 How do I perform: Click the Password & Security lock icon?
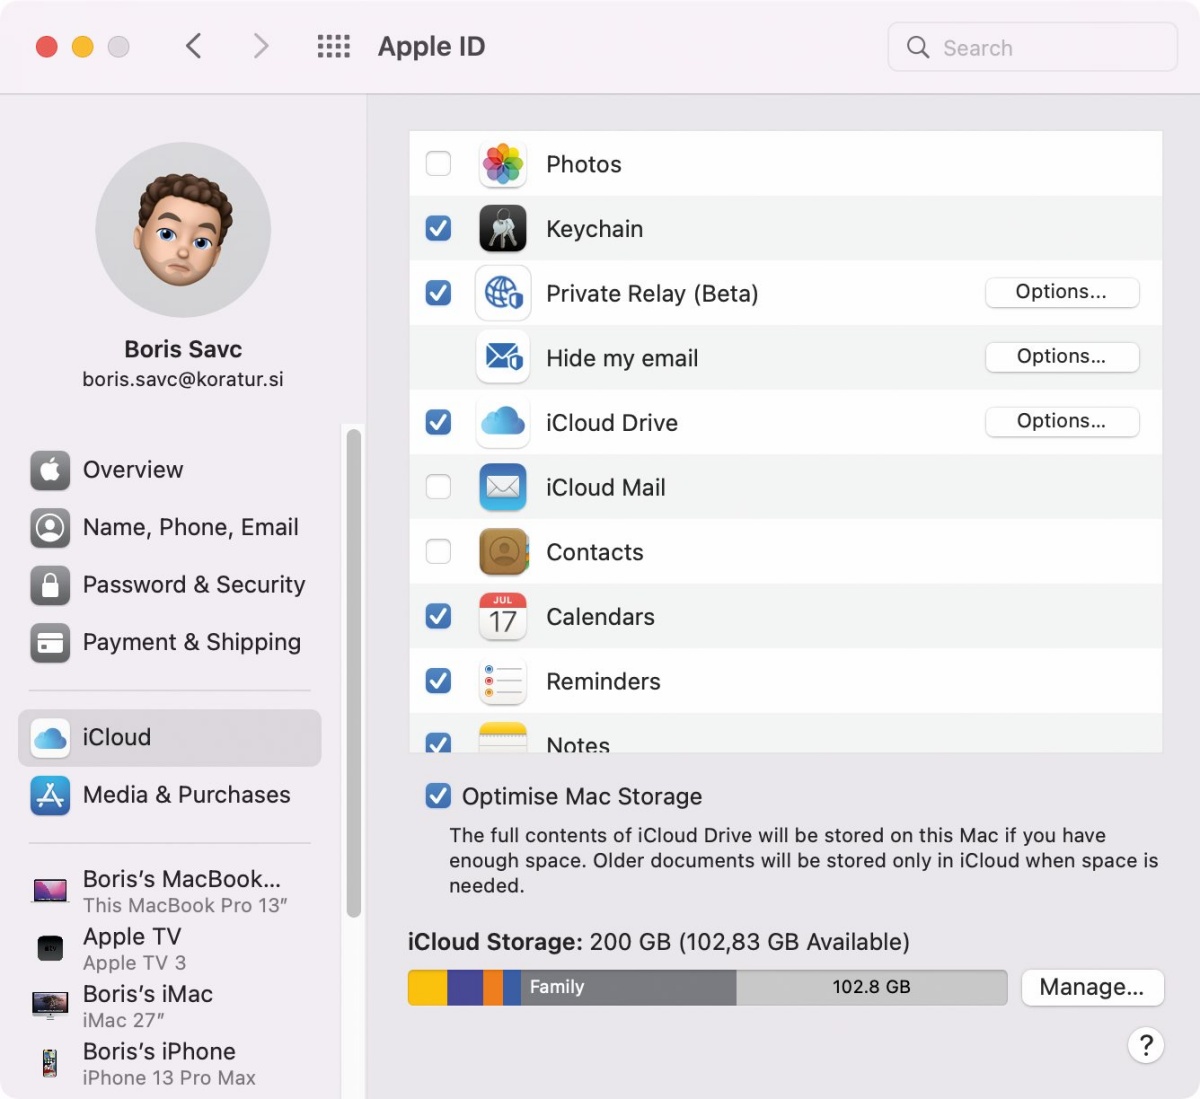tap(50, 585)
